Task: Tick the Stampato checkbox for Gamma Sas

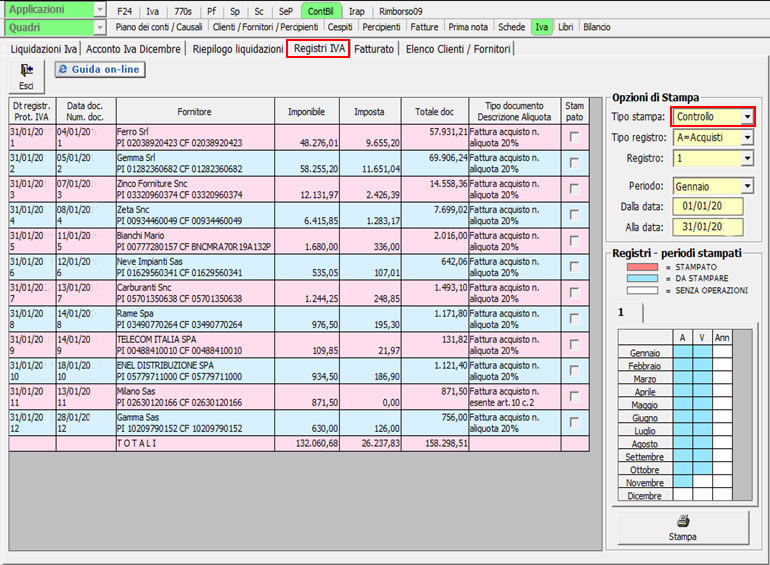Action: (x=574, y=423)
